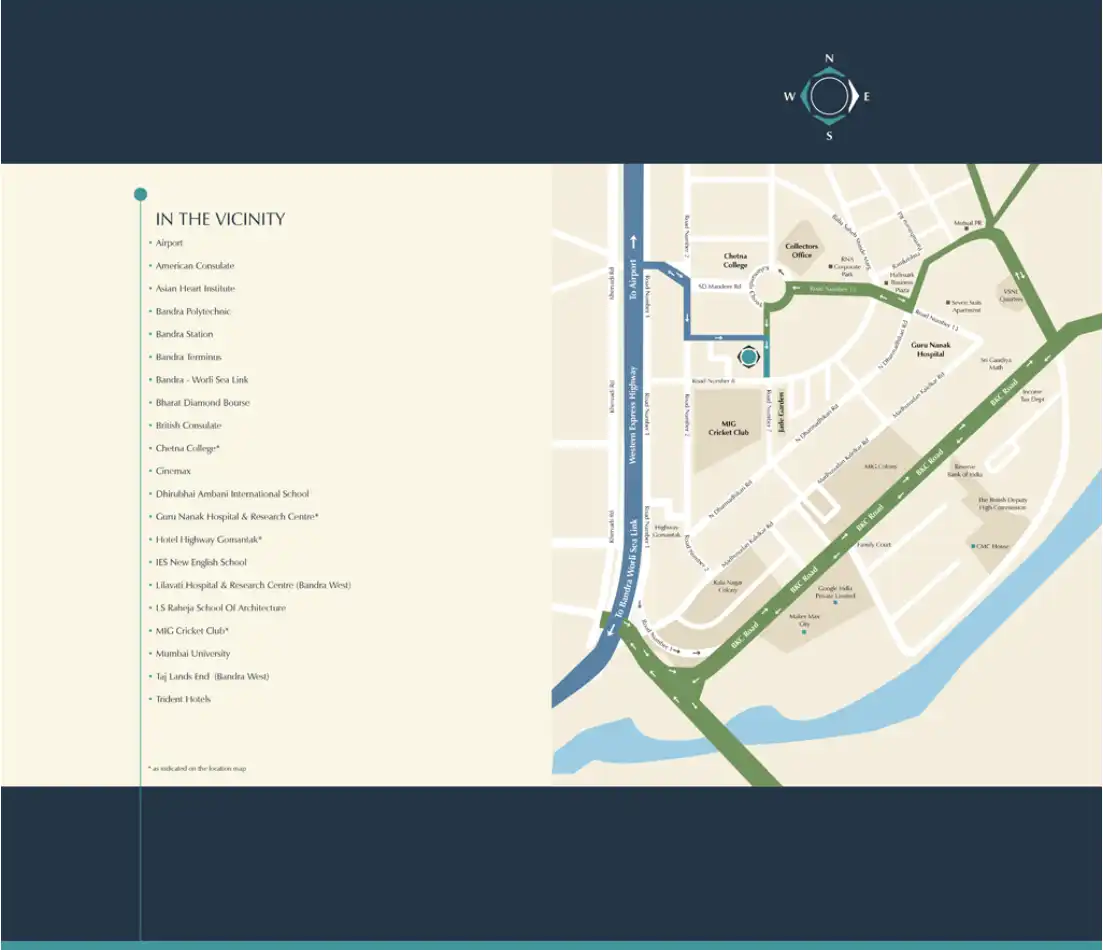
Task: Click the VSNL Quarters block on map
Action: coord(1011,292)
